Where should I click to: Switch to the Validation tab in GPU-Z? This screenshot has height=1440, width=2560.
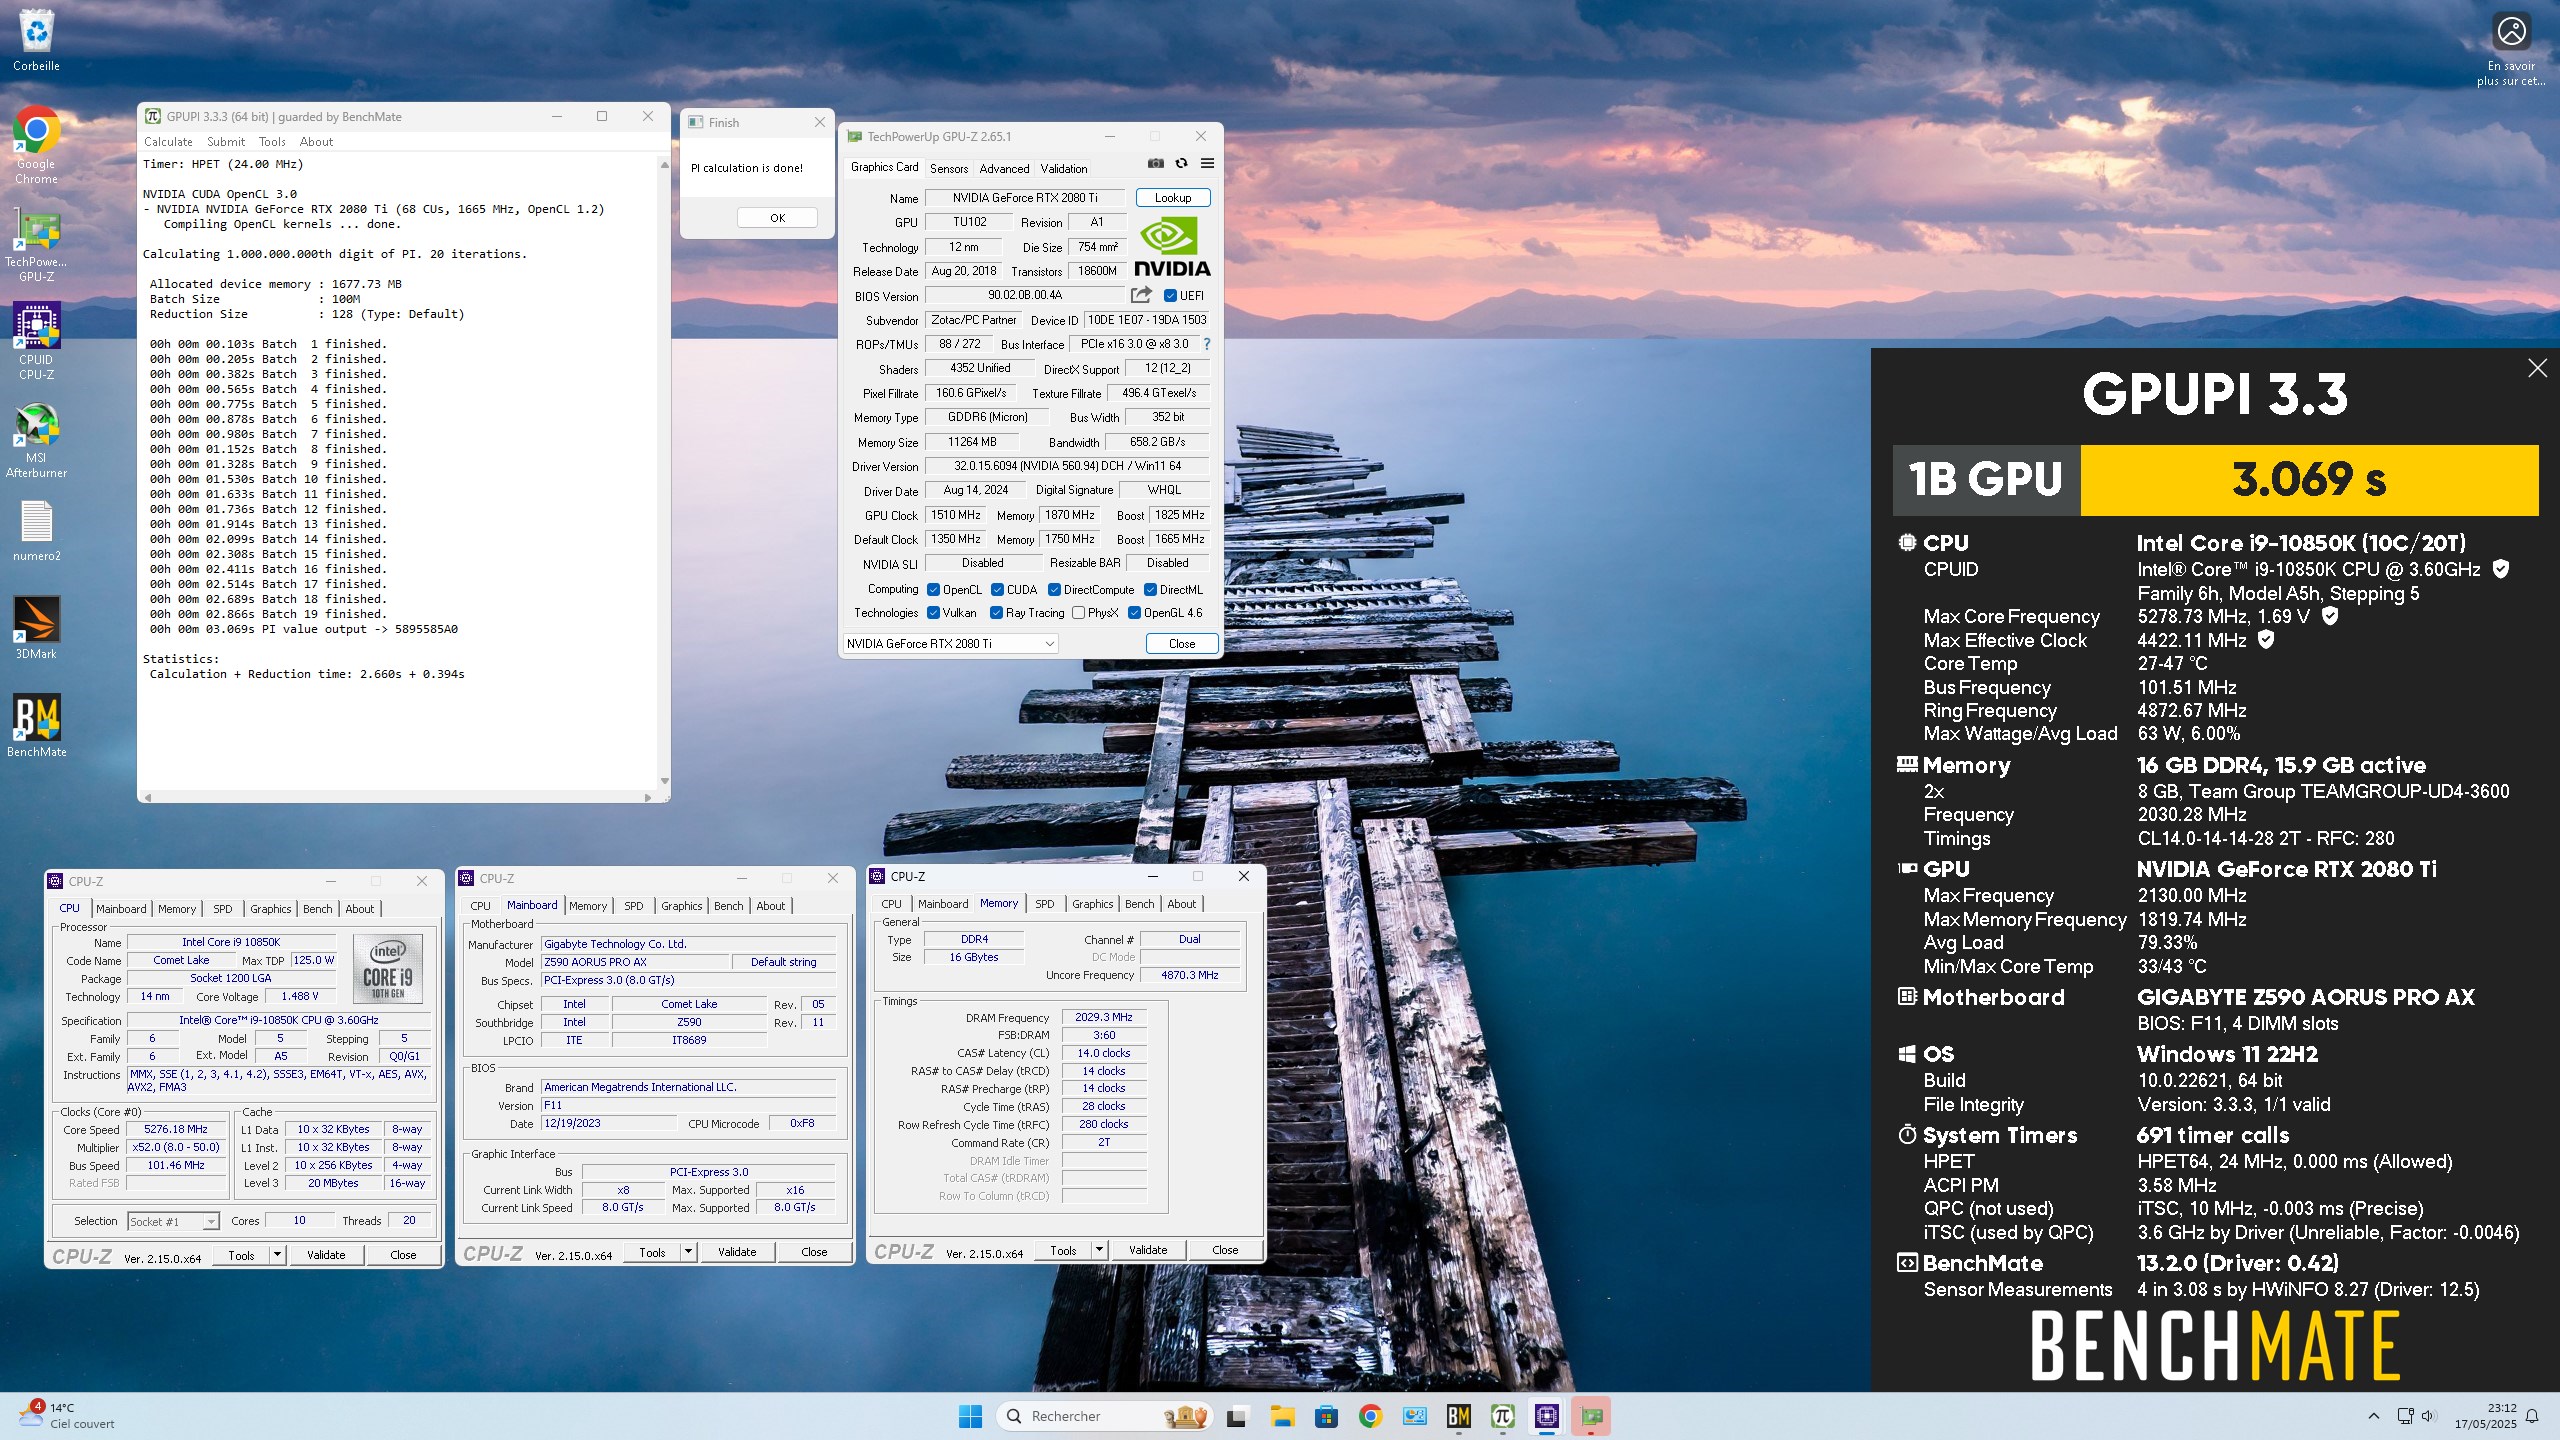[1063, 168]
